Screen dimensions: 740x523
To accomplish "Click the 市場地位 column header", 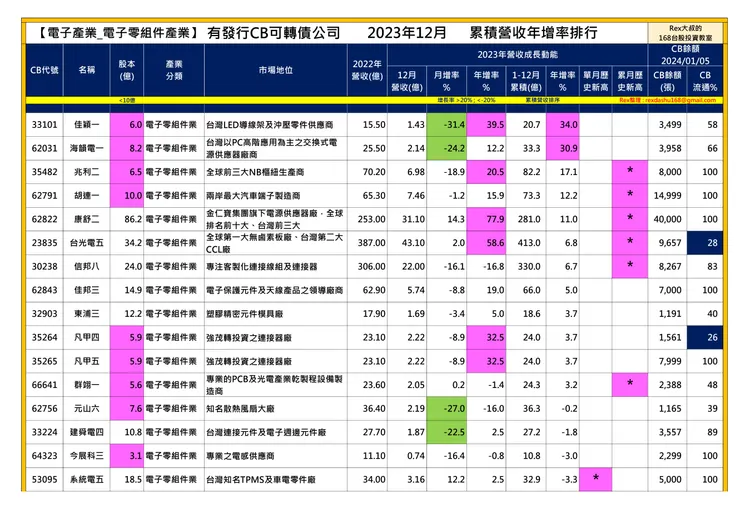I will point(276,70).
